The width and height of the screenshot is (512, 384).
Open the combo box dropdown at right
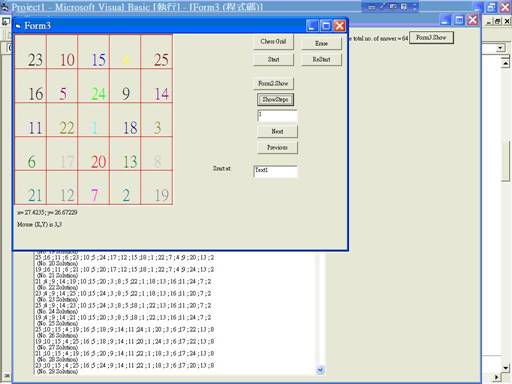[500, 49]
